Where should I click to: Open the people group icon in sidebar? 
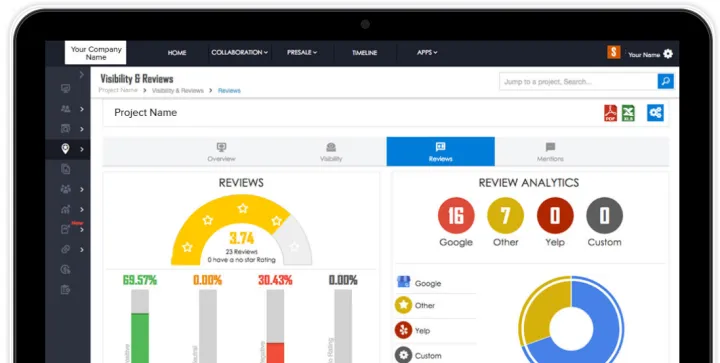[x=66, y=189]
